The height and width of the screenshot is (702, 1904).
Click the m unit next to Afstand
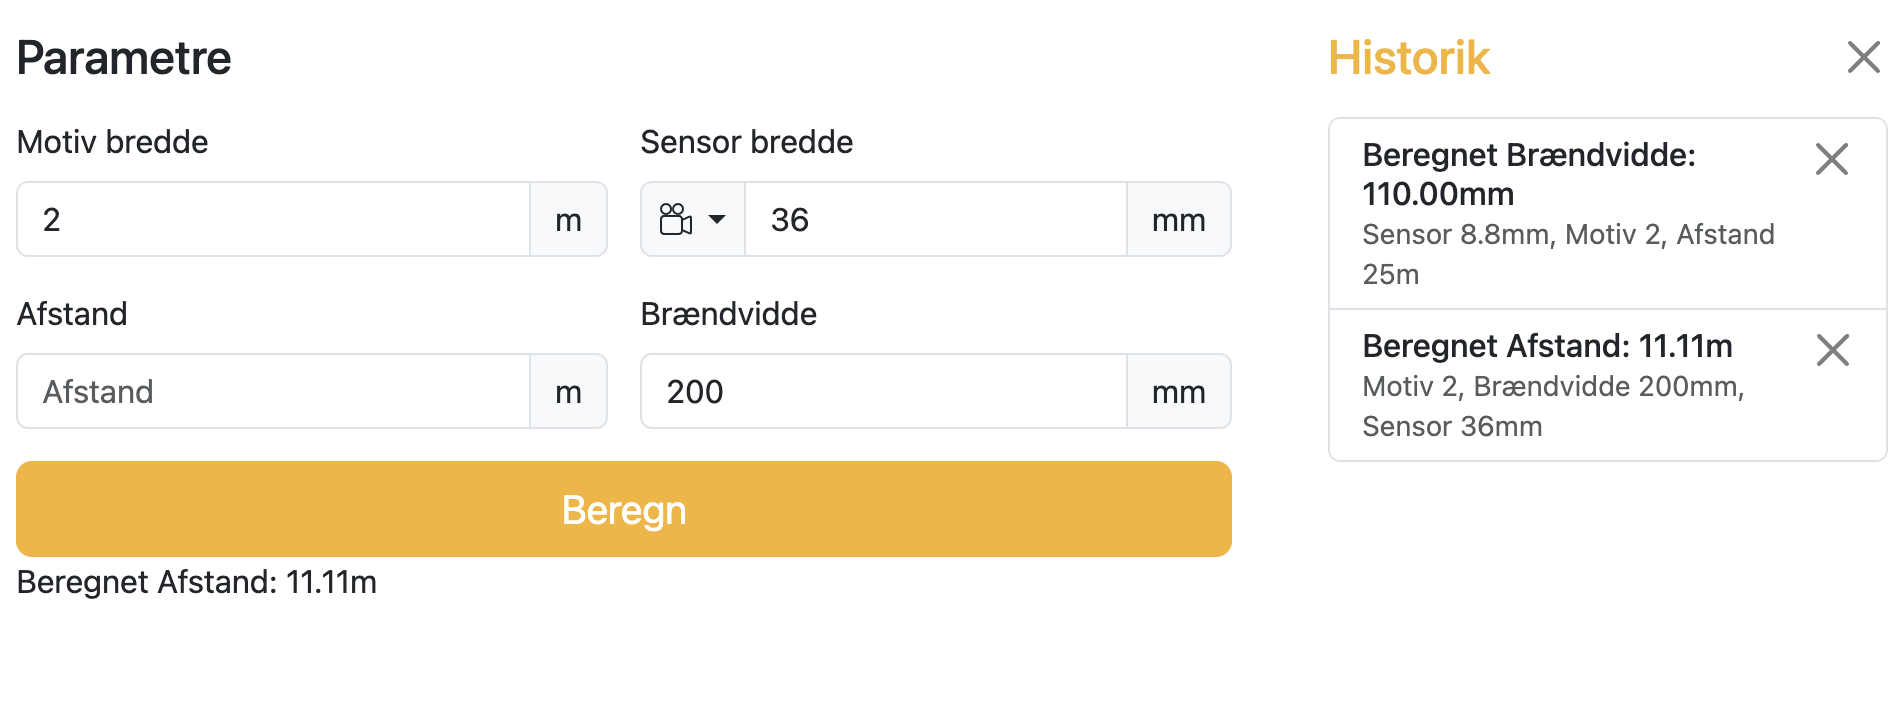point(568,391)
